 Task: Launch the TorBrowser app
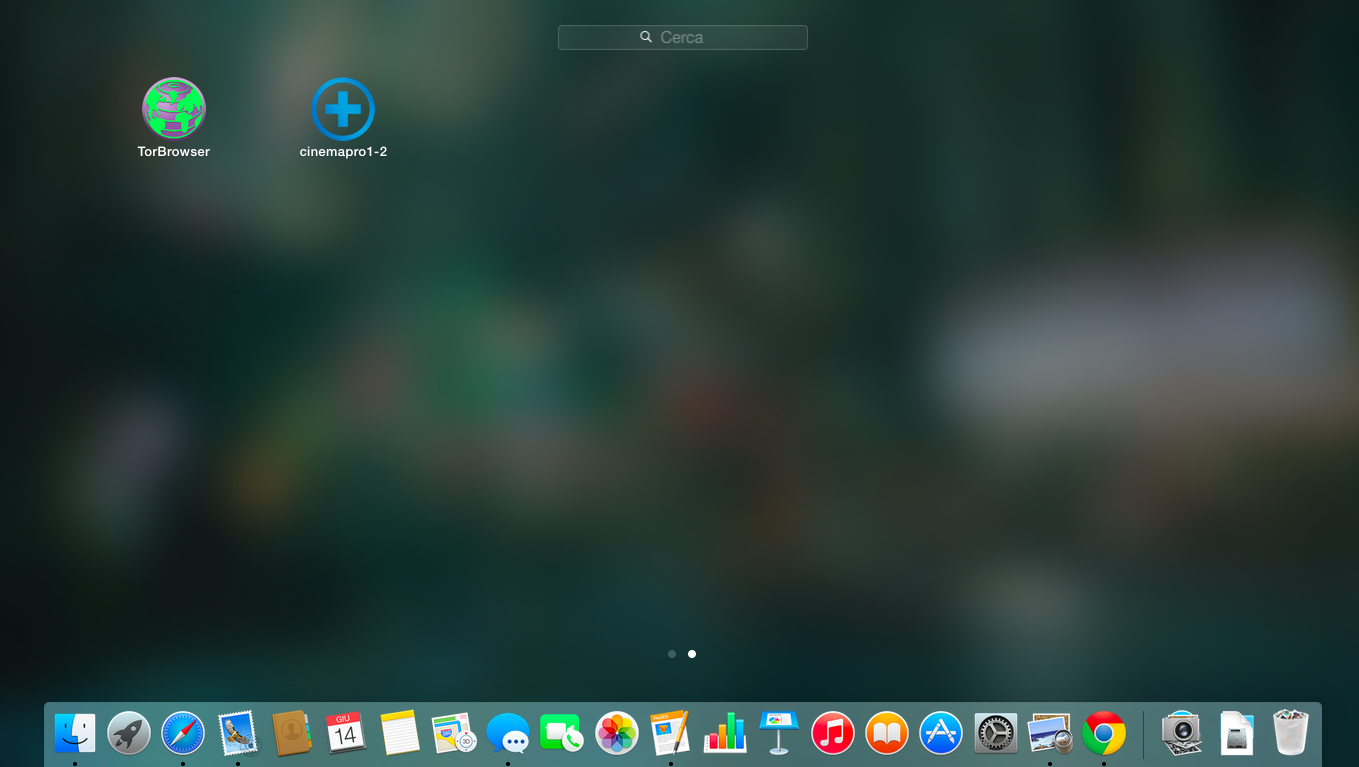(x=174, y=109)
